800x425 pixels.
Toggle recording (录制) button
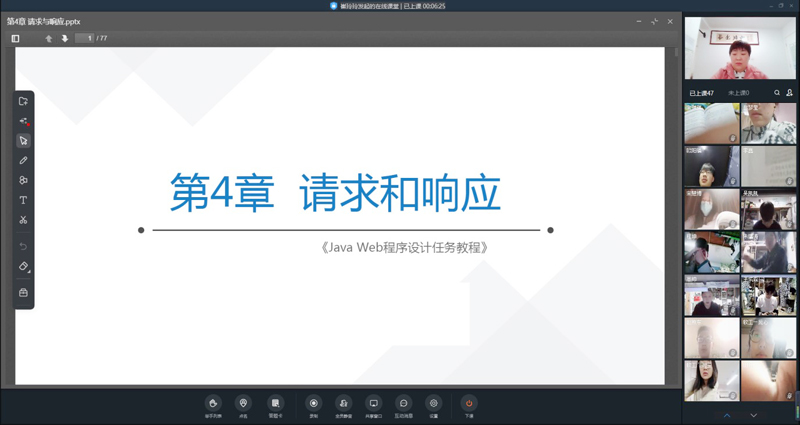[x=313, y=405]
